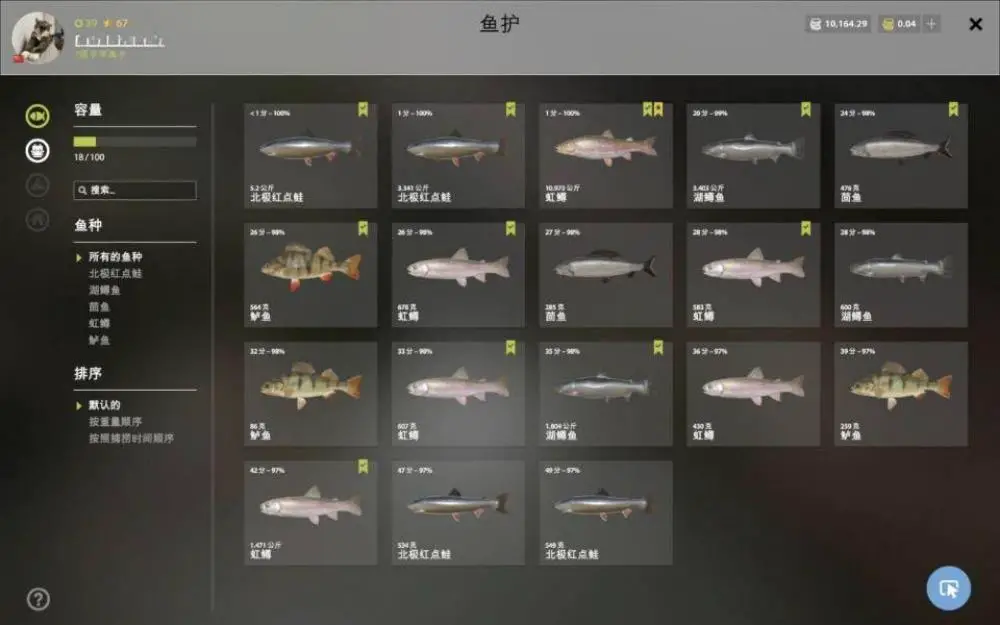1000x625 pixels.
Task: Select 所有的鱼种 filter arrow
Action: click(79, 257)
